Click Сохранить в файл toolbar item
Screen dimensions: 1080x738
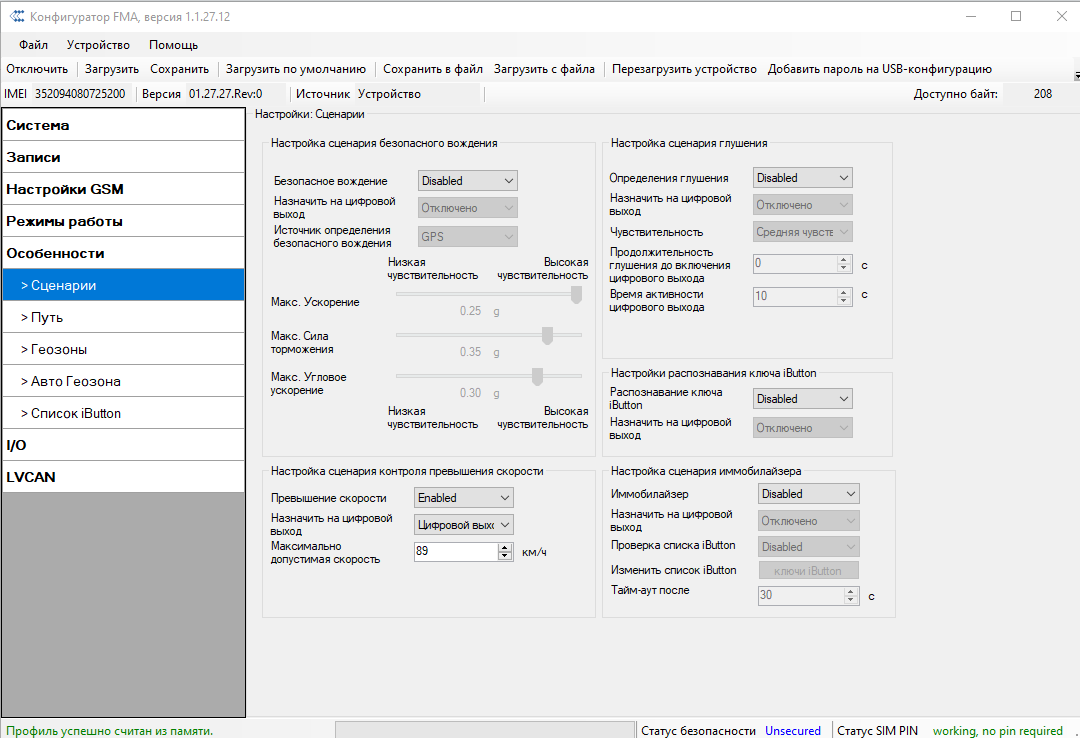pos(432,69)
